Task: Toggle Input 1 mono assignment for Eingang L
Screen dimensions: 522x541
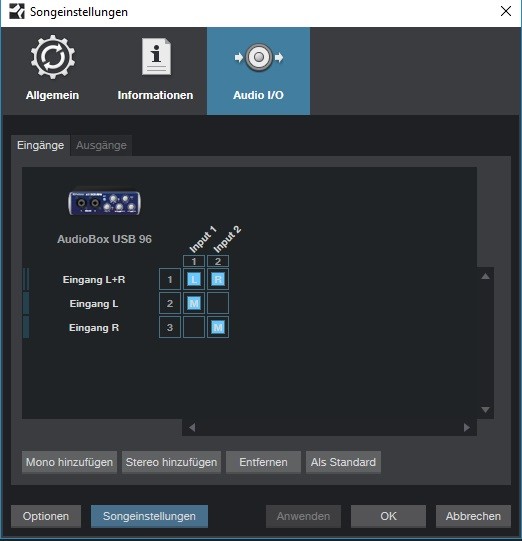Action: (x=194, y=303)
